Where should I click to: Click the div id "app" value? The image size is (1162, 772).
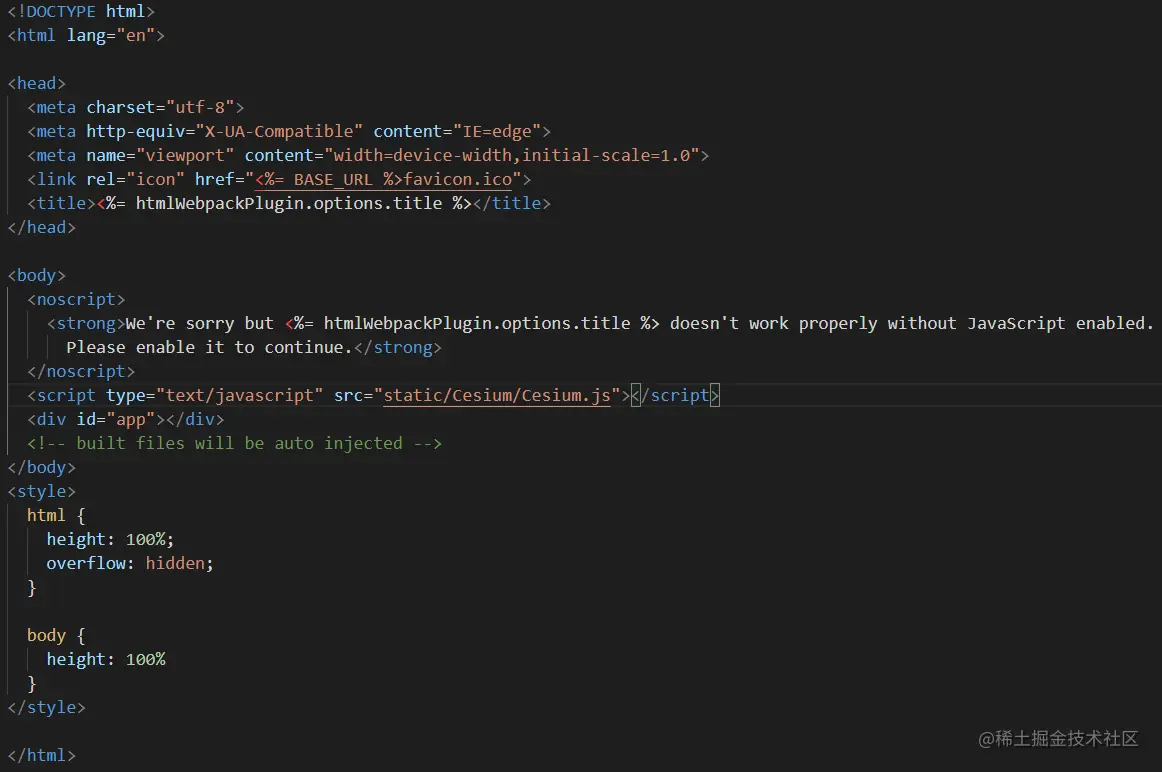coord(135,419)
